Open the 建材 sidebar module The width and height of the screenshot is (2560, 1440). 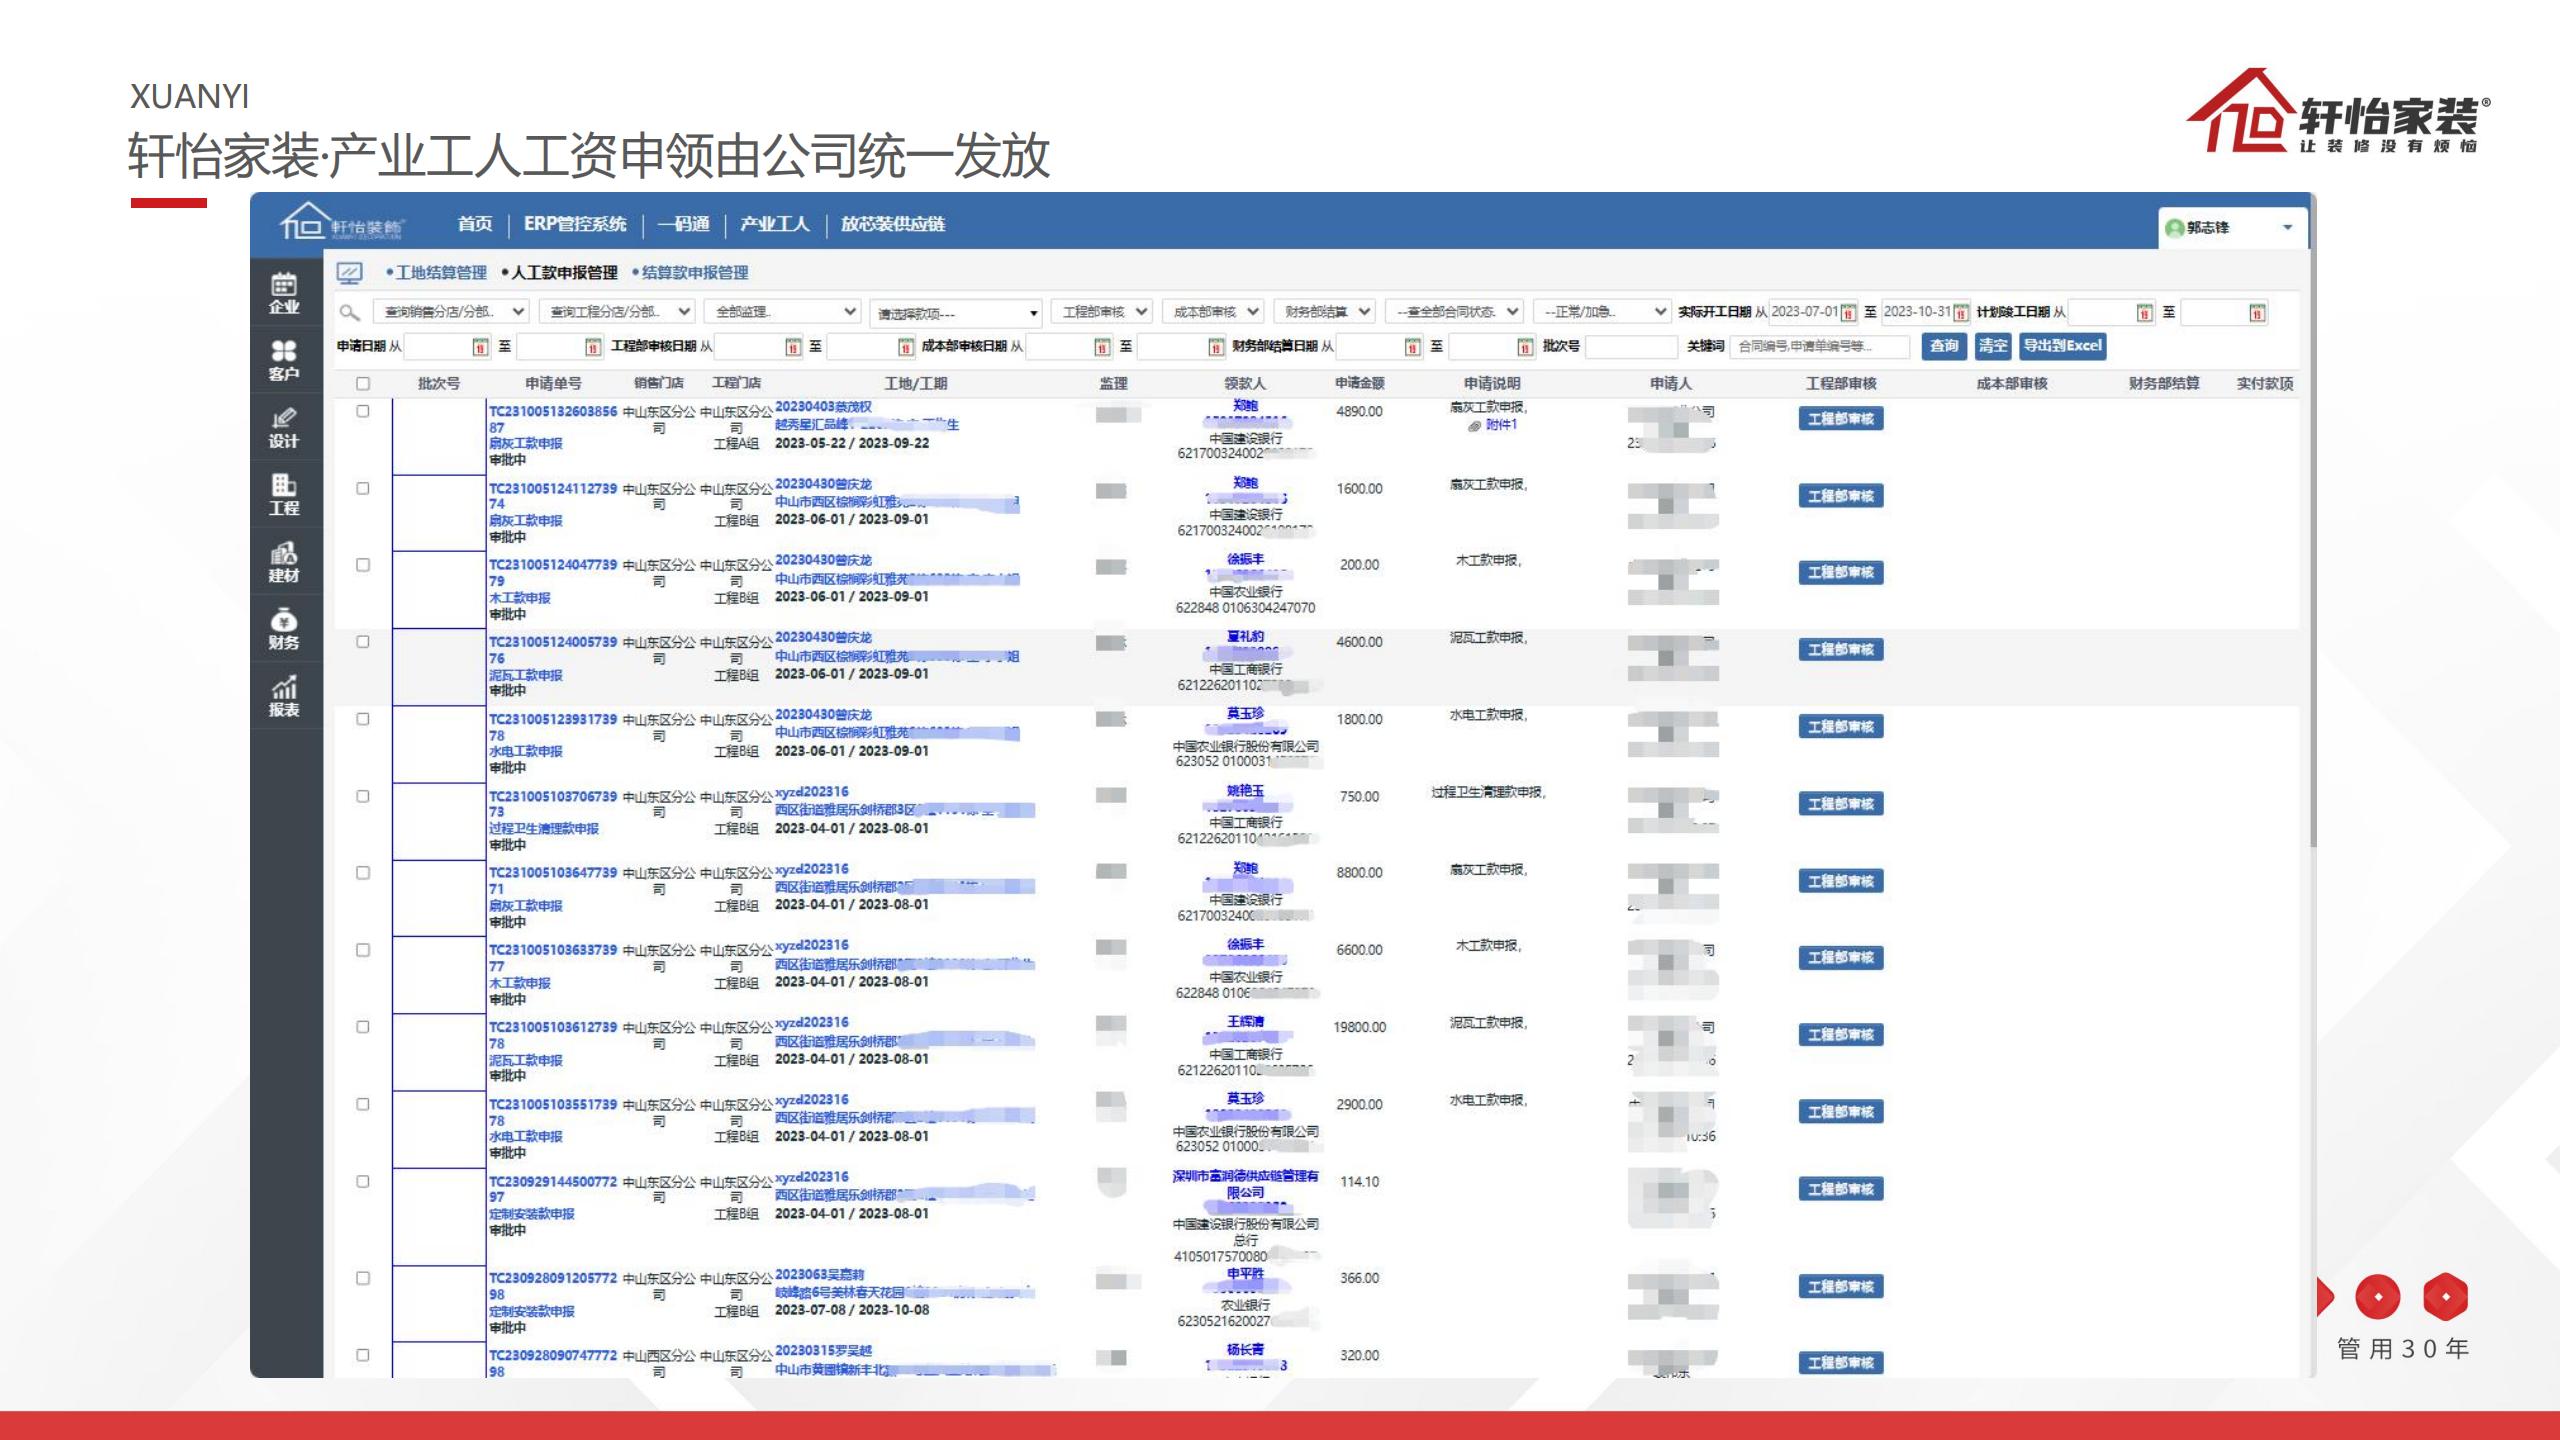284,561
